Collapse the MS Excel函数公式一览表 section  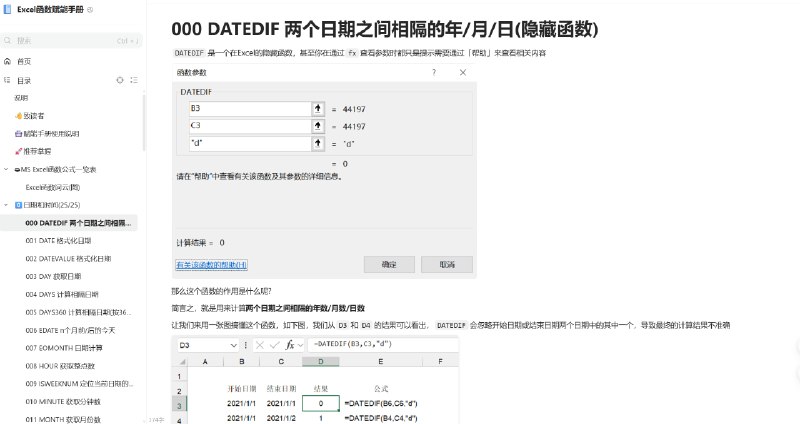tap(6, 169)
